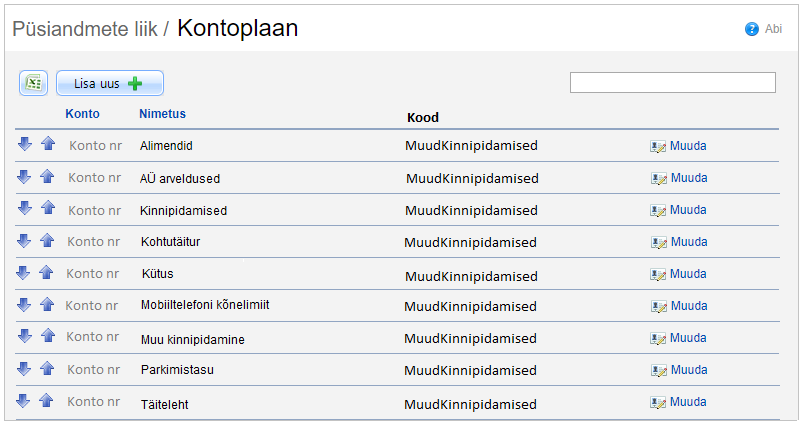Sort by the Nimetus column header
The height and width of the screenshot is (424, 804).
coord(162,114)
